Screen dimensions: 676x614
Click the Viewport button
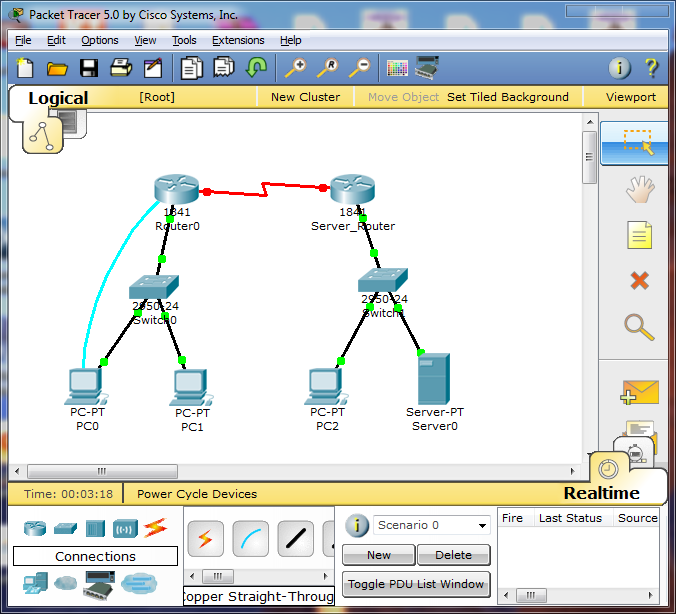point(631,97)
